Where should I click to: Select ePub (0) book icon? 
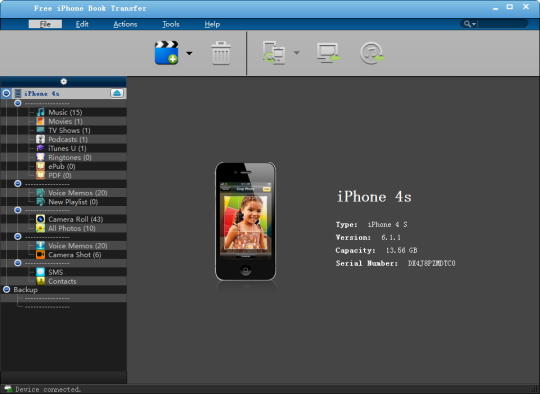click(40, 166)
